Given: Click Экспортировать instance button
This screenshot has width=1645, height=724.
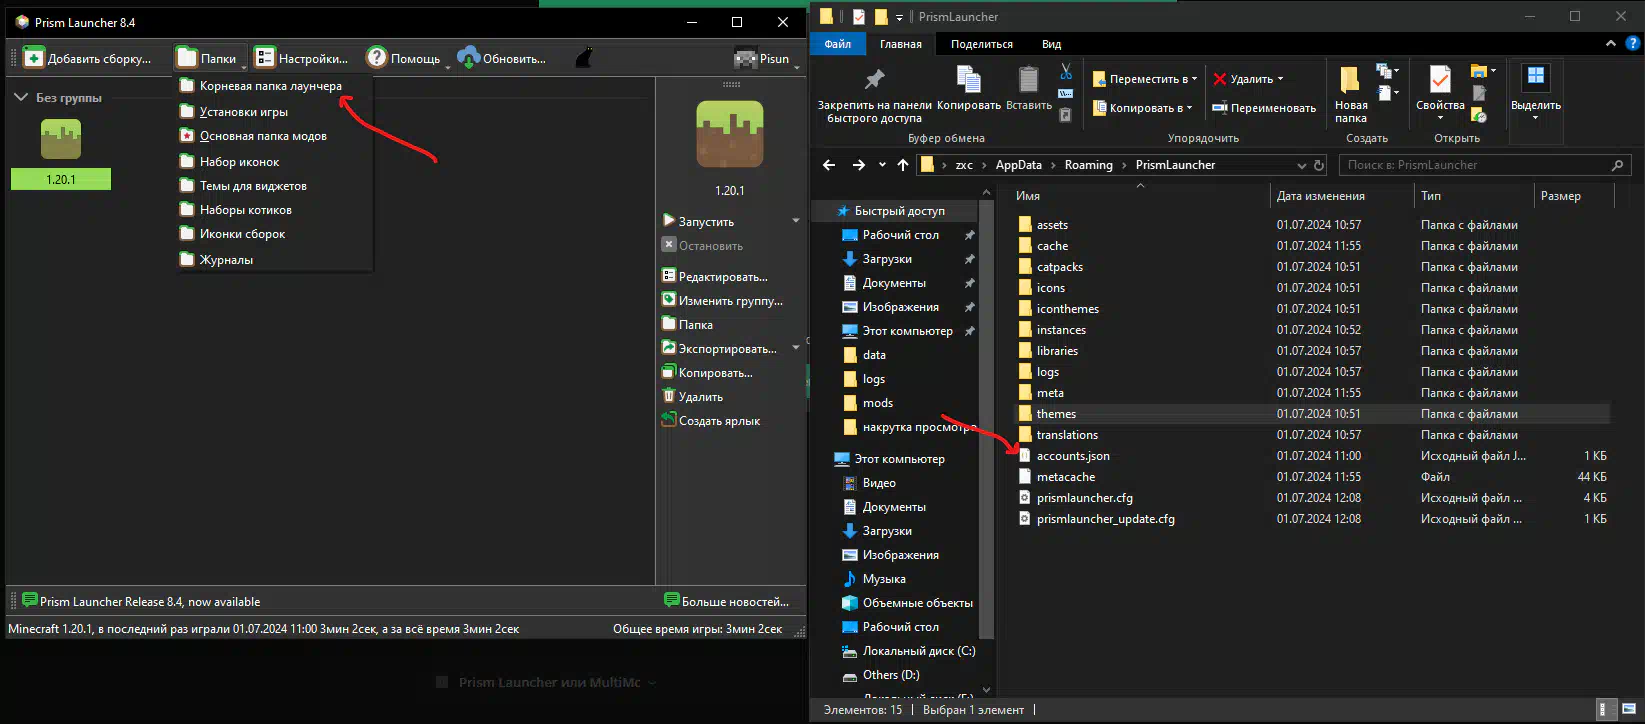Looking at the screenshot, I should [x=720, y=348].
